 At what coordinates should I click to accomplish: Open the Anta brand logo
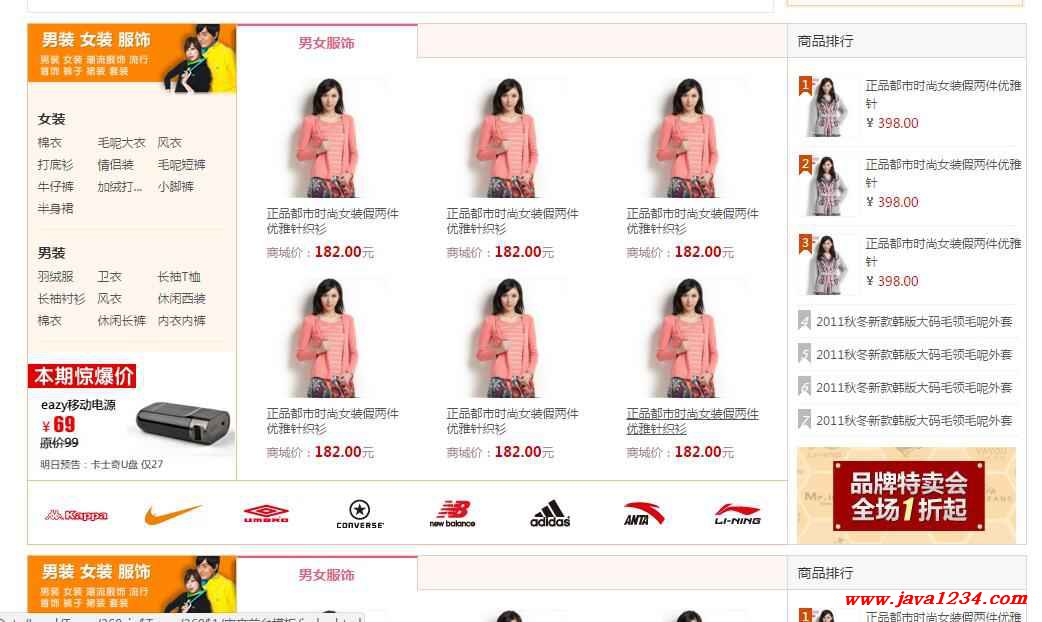click(643, 514)
